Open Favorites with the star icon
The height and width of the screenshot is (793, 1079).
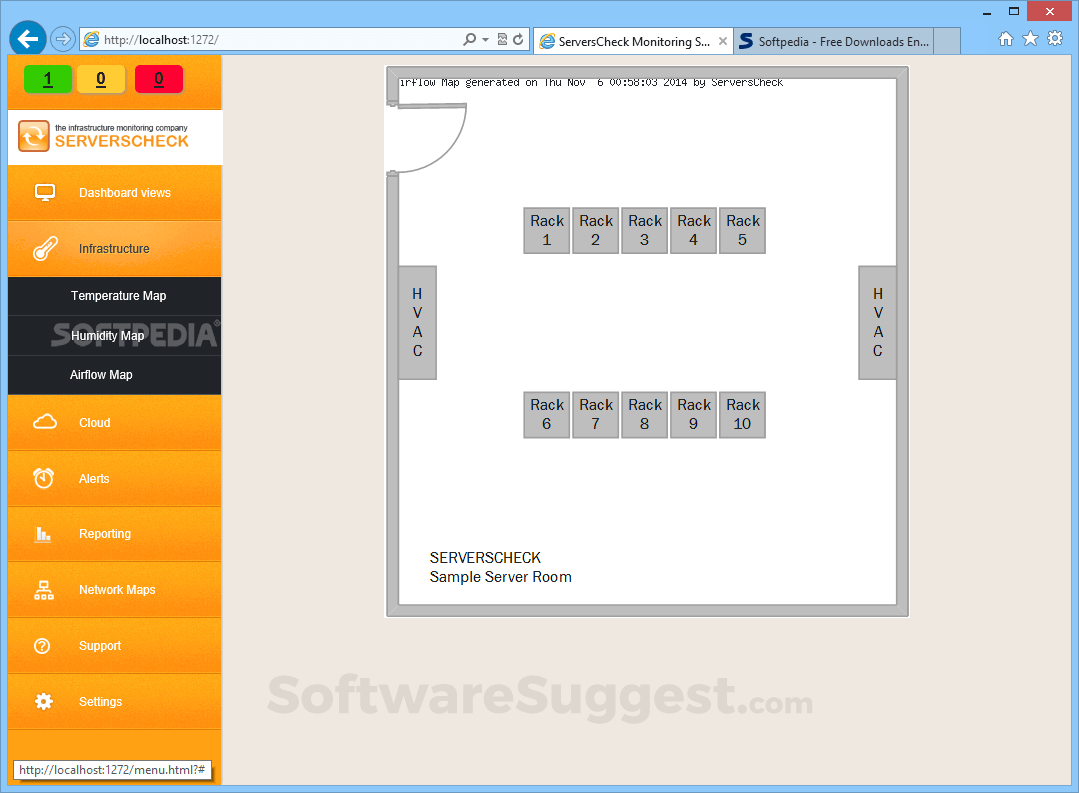1031,37
